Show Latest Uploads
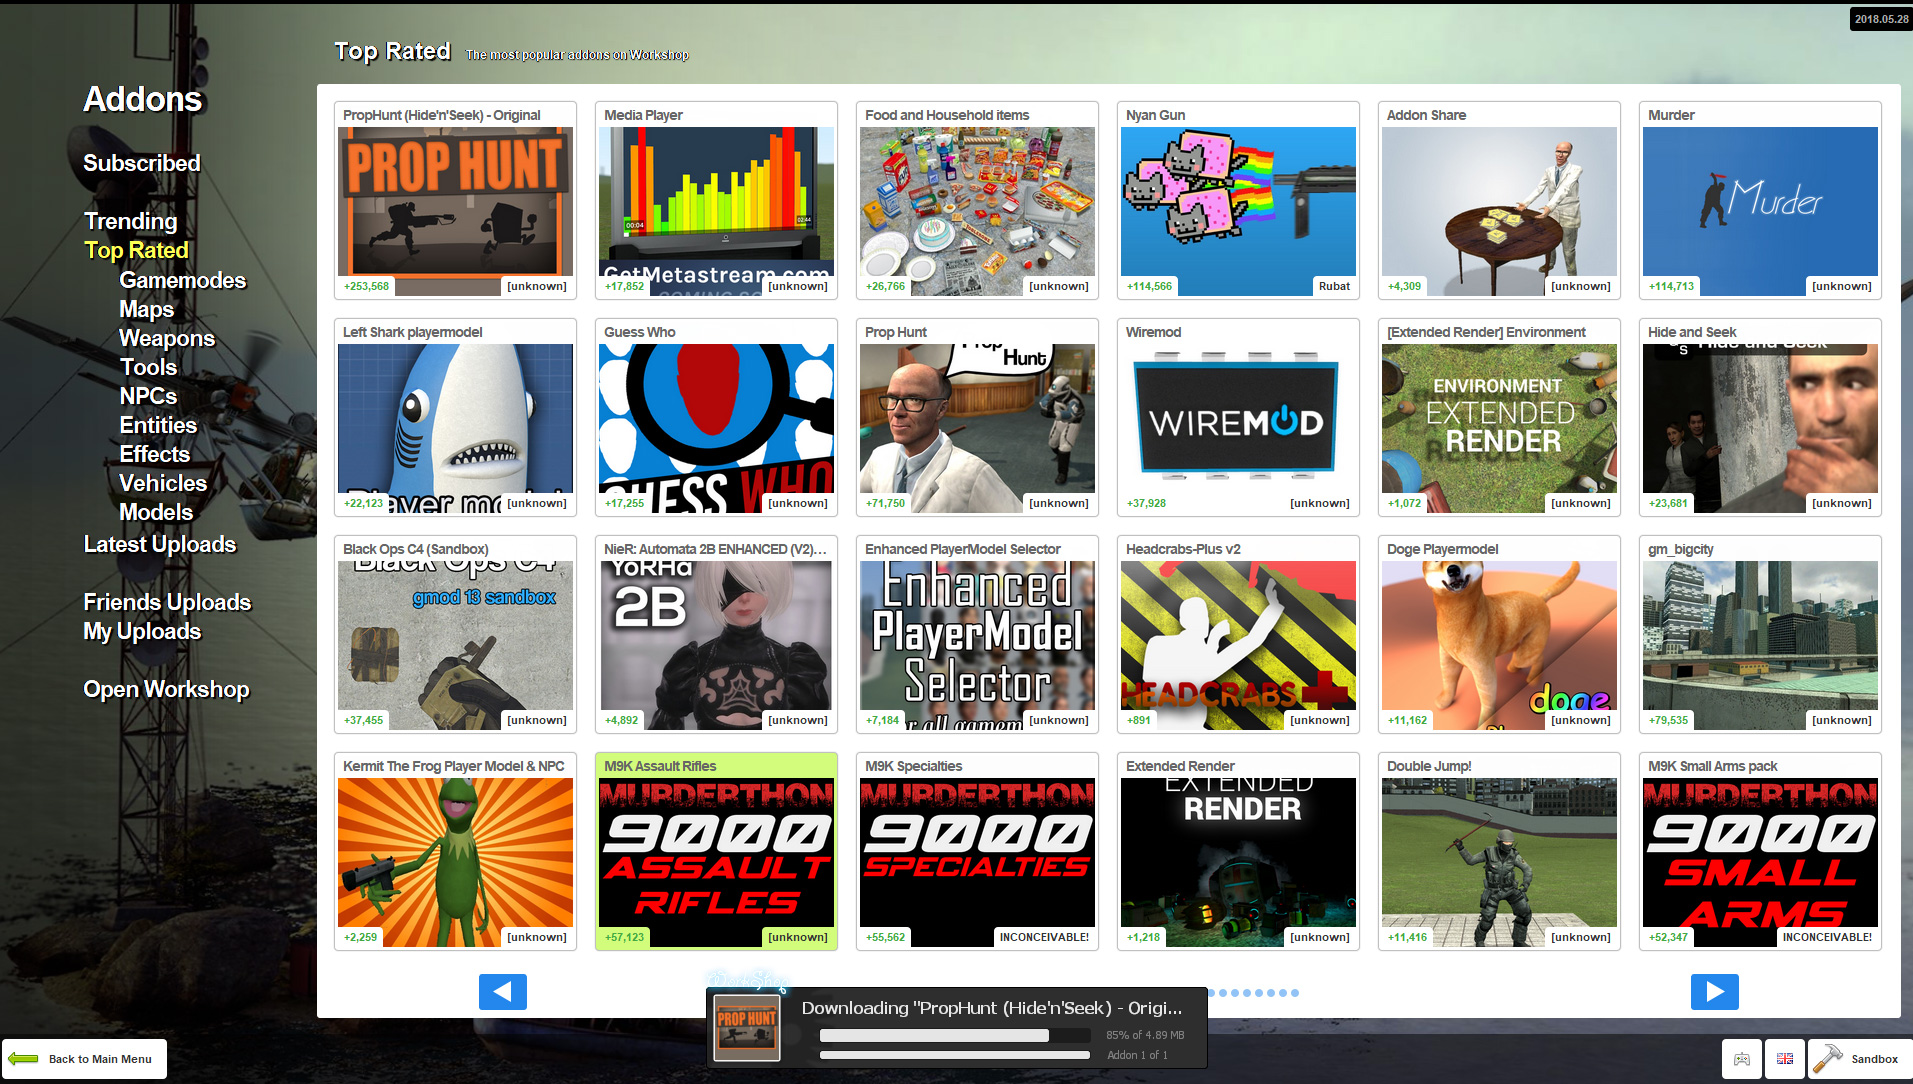The image size is (1913, 1084). point(160,544)
